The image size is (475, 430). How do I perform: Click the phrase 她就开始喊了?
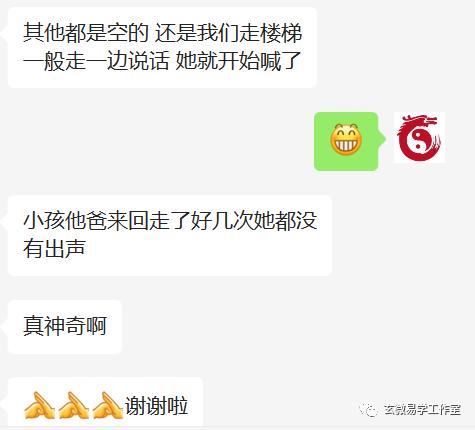click(x=238, y=61)
